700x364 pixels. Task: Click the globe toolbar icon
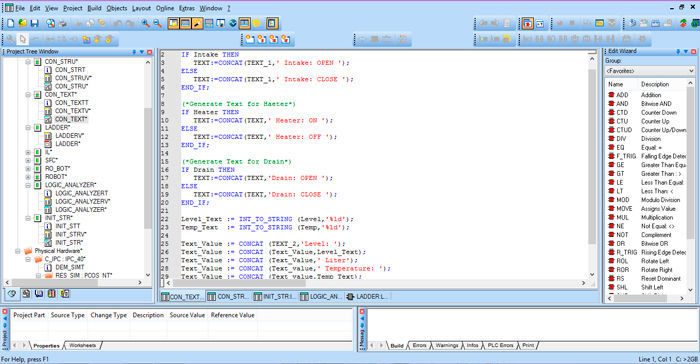click(233, 23)
